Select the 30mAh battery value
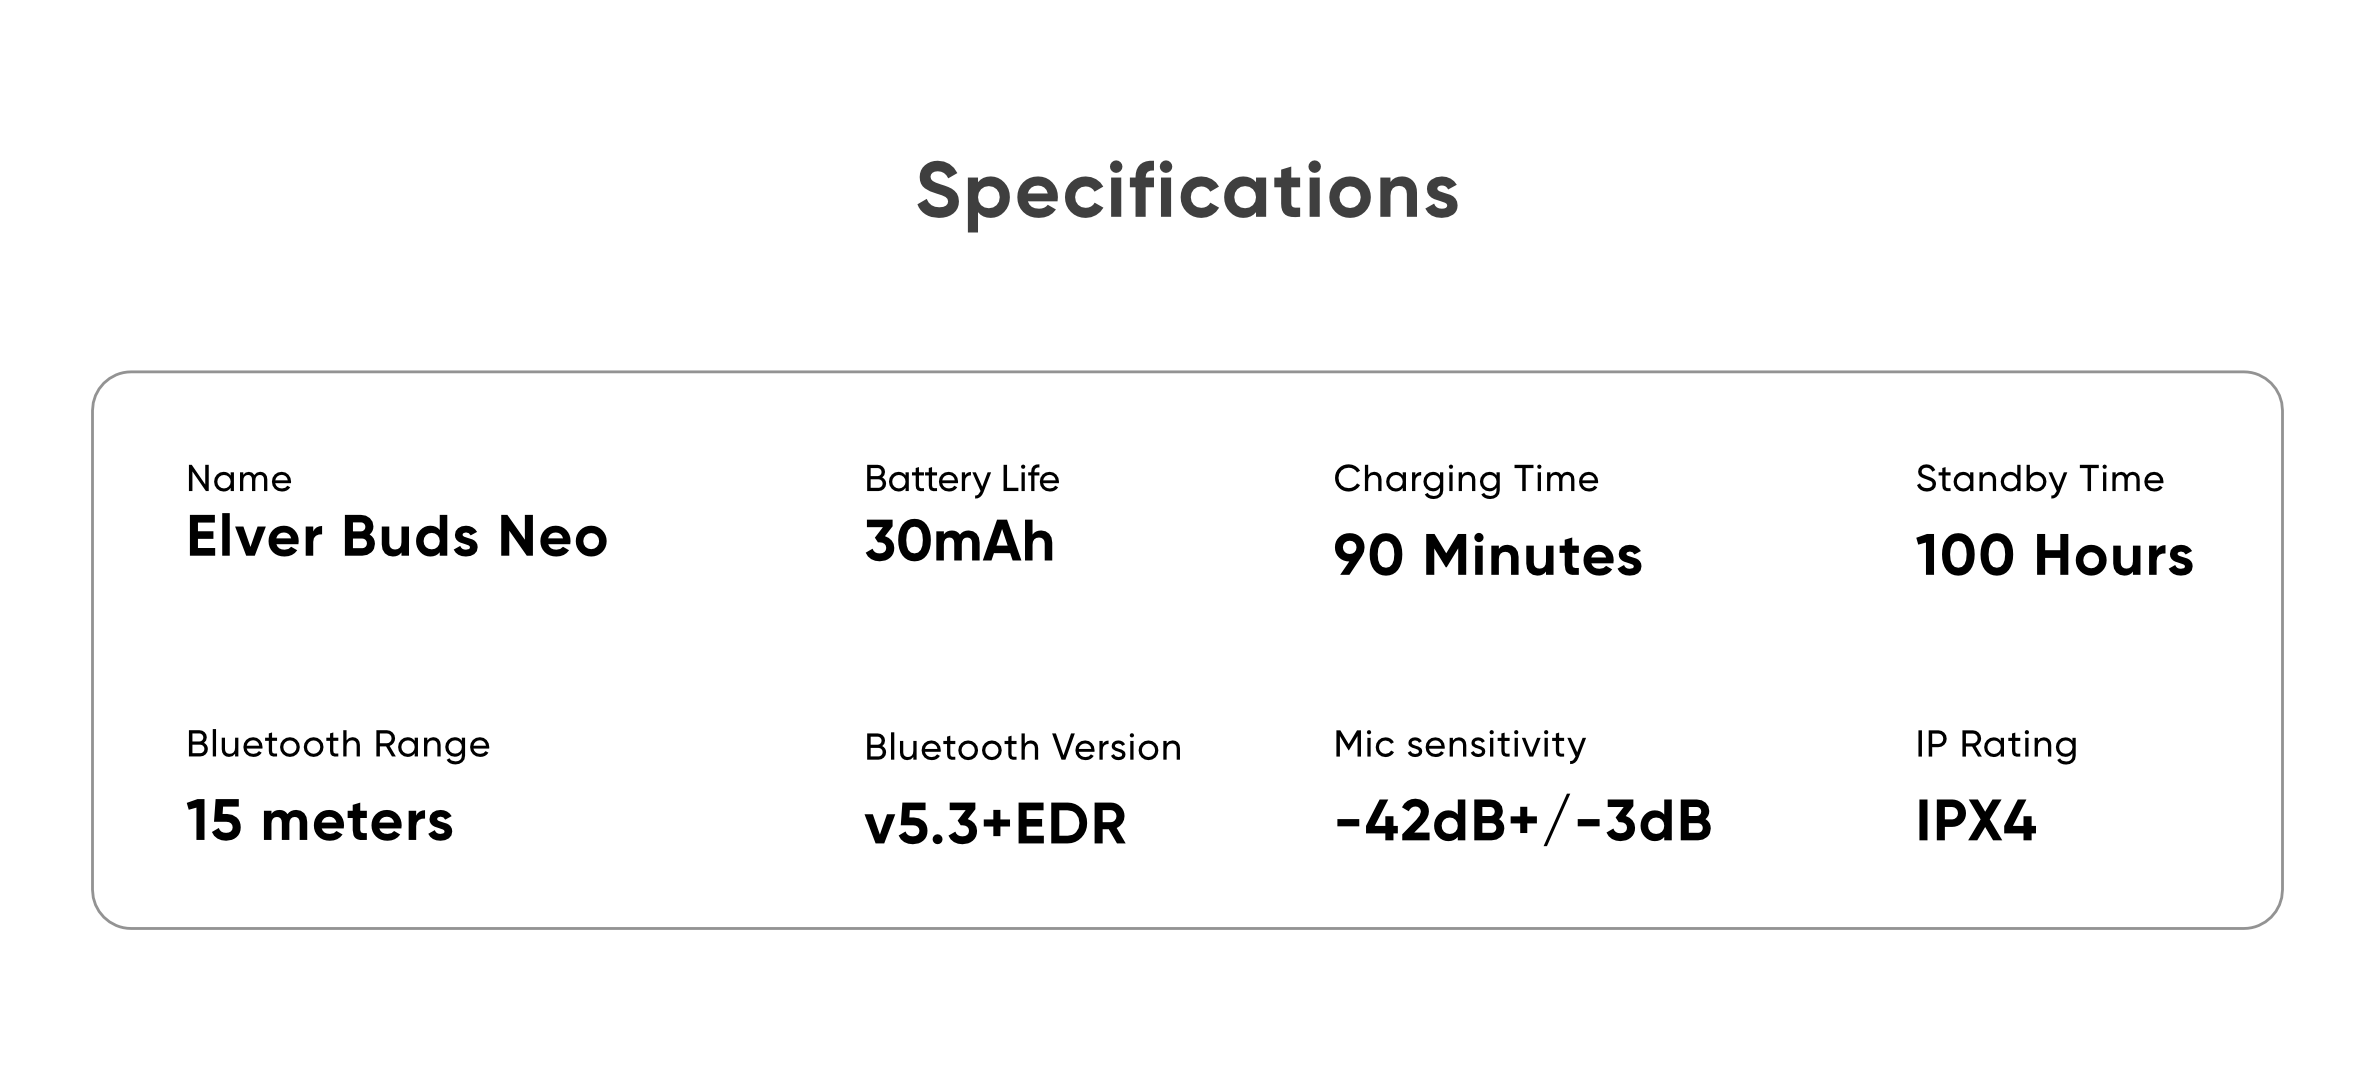Screen dimensions: 2375x1080 coord(959,542)
